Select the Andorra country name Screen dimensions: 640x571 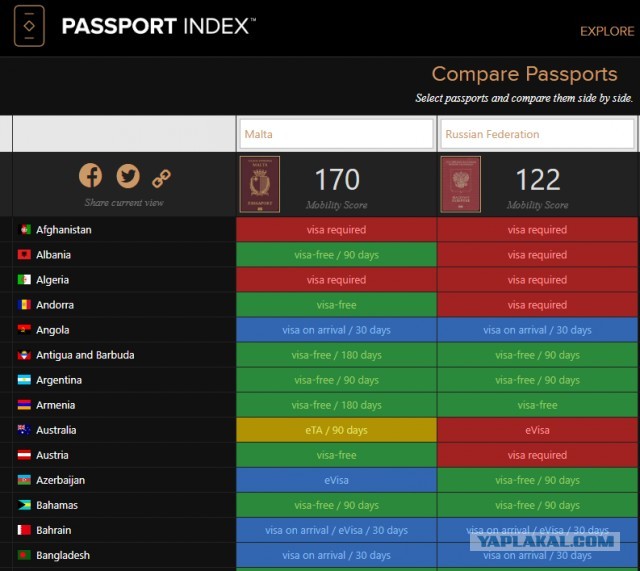point(55,305)
